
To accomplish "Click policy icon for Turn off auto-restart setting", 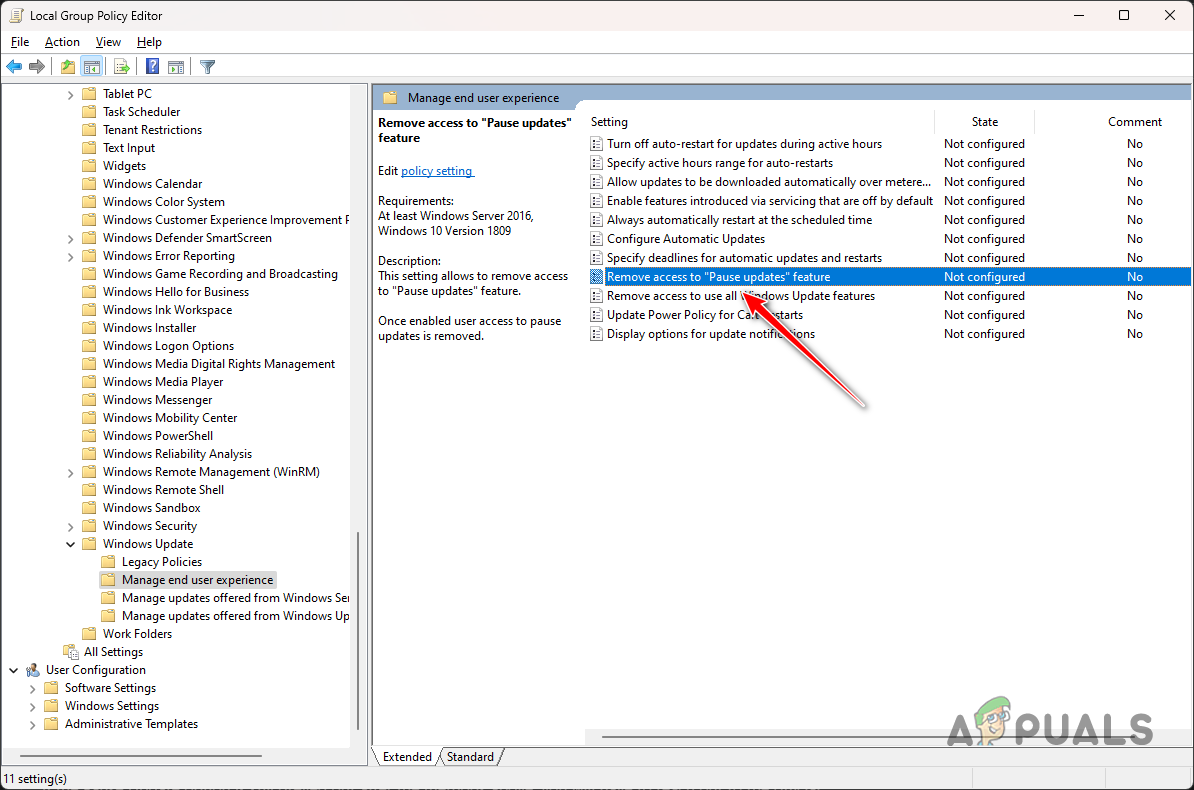I will [596, 144].
